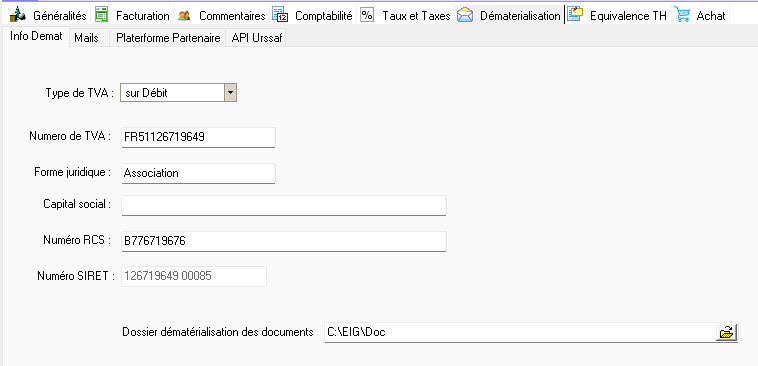Click the Comptabilité calendar icon
This screenshot has height=366, width=758.
click(x=280, y=15)
